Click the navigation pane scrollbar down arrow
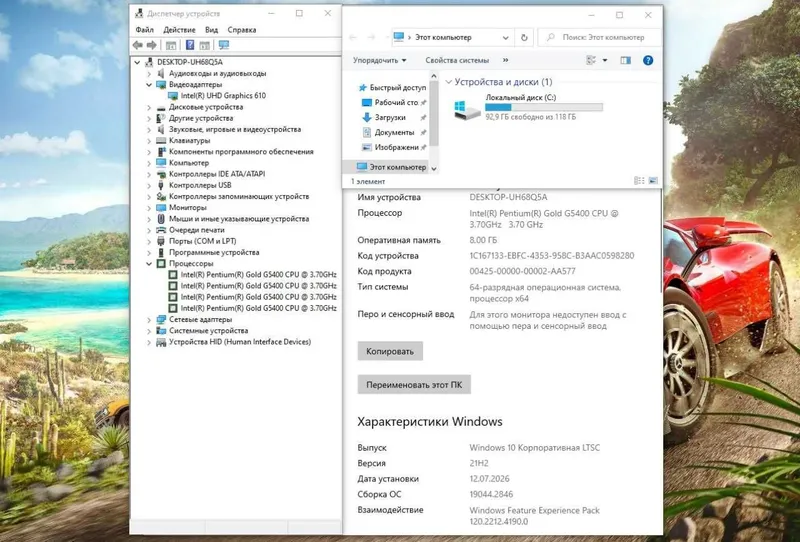Image resolution: width=800 pixels, height=542 pixels. (434, 168)
